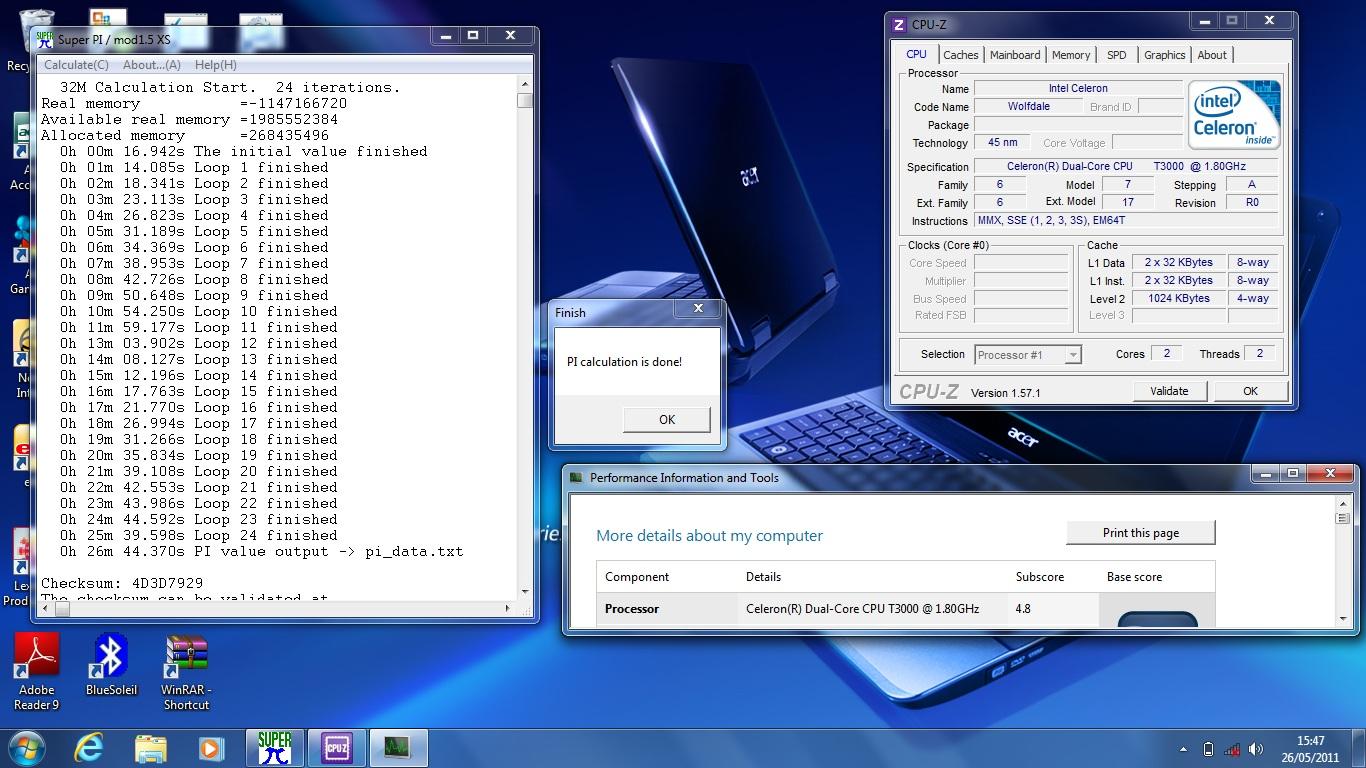
Task: Click Performance Information scrollbar up arrow
Action: tap(1343, 503)
